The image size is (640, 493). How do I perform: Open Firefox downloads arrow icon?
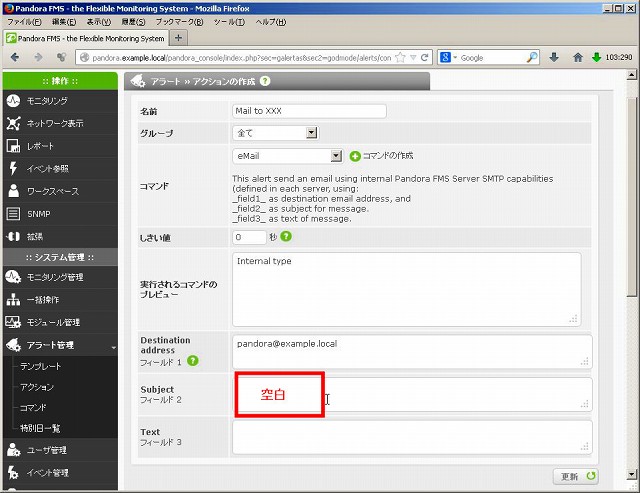(x=554, y=57)
